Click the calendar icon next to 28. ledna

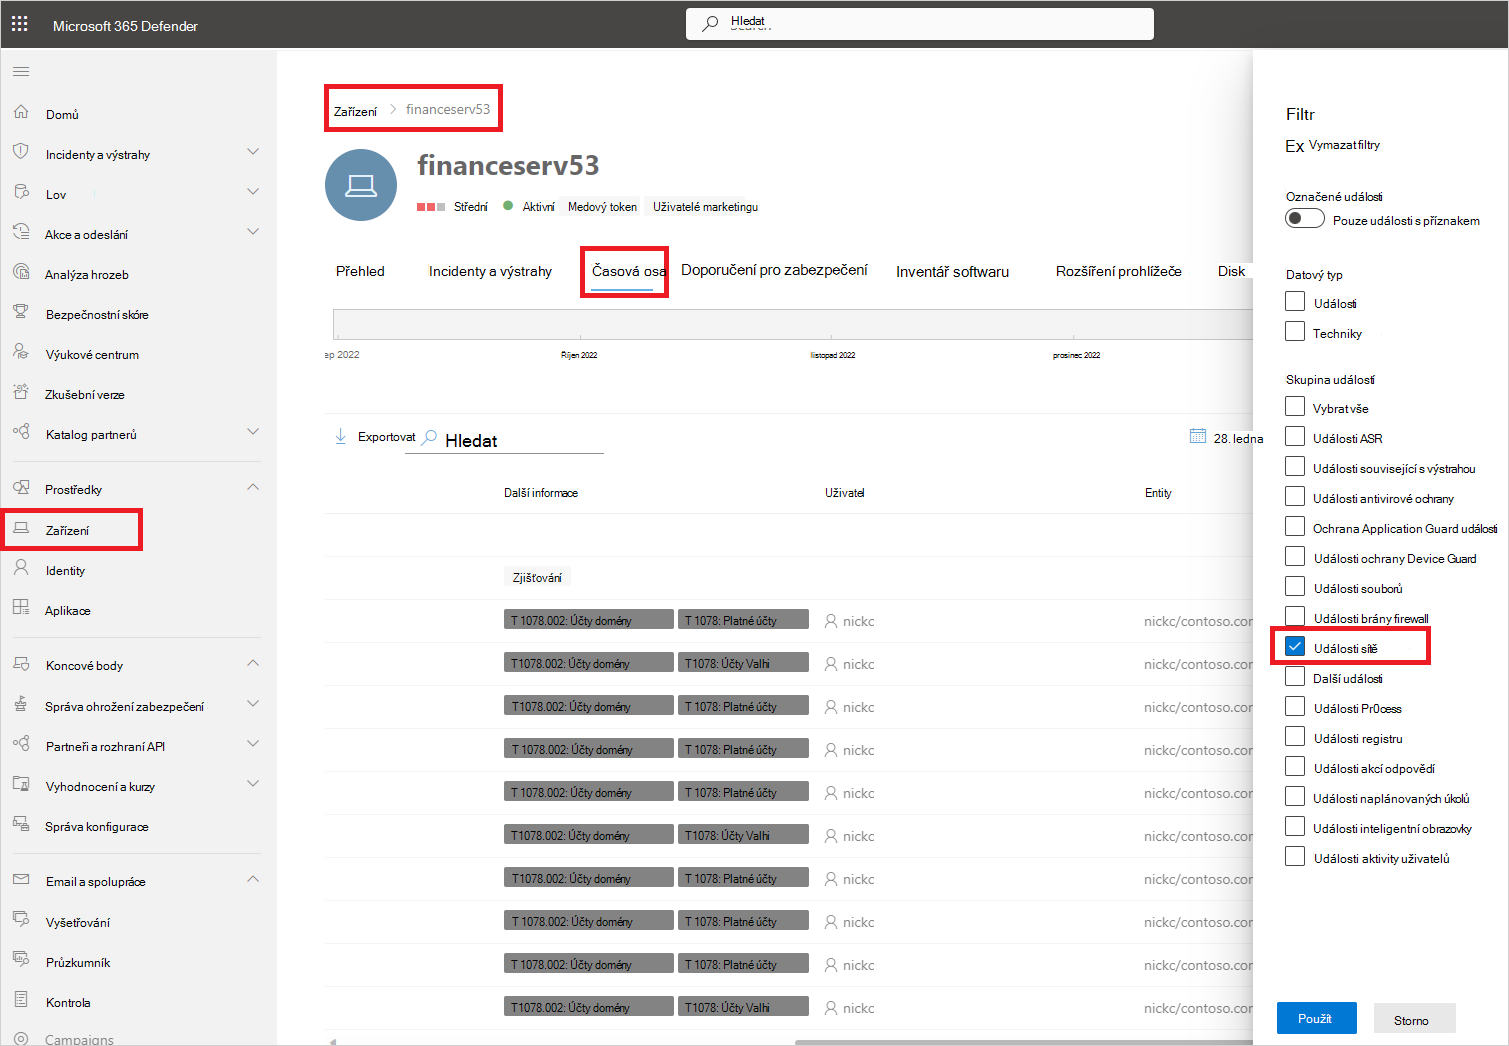coord(1198,436)
